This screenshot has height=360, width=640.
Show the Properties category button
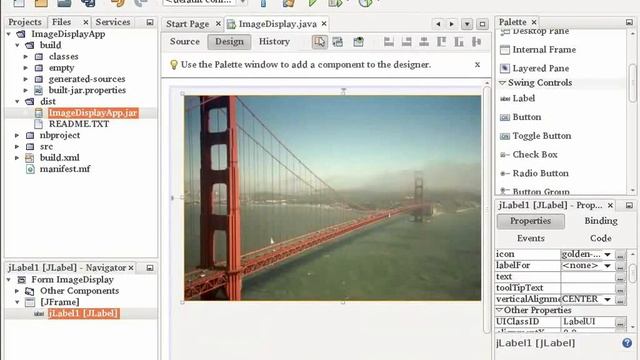(x=531, y=221)
